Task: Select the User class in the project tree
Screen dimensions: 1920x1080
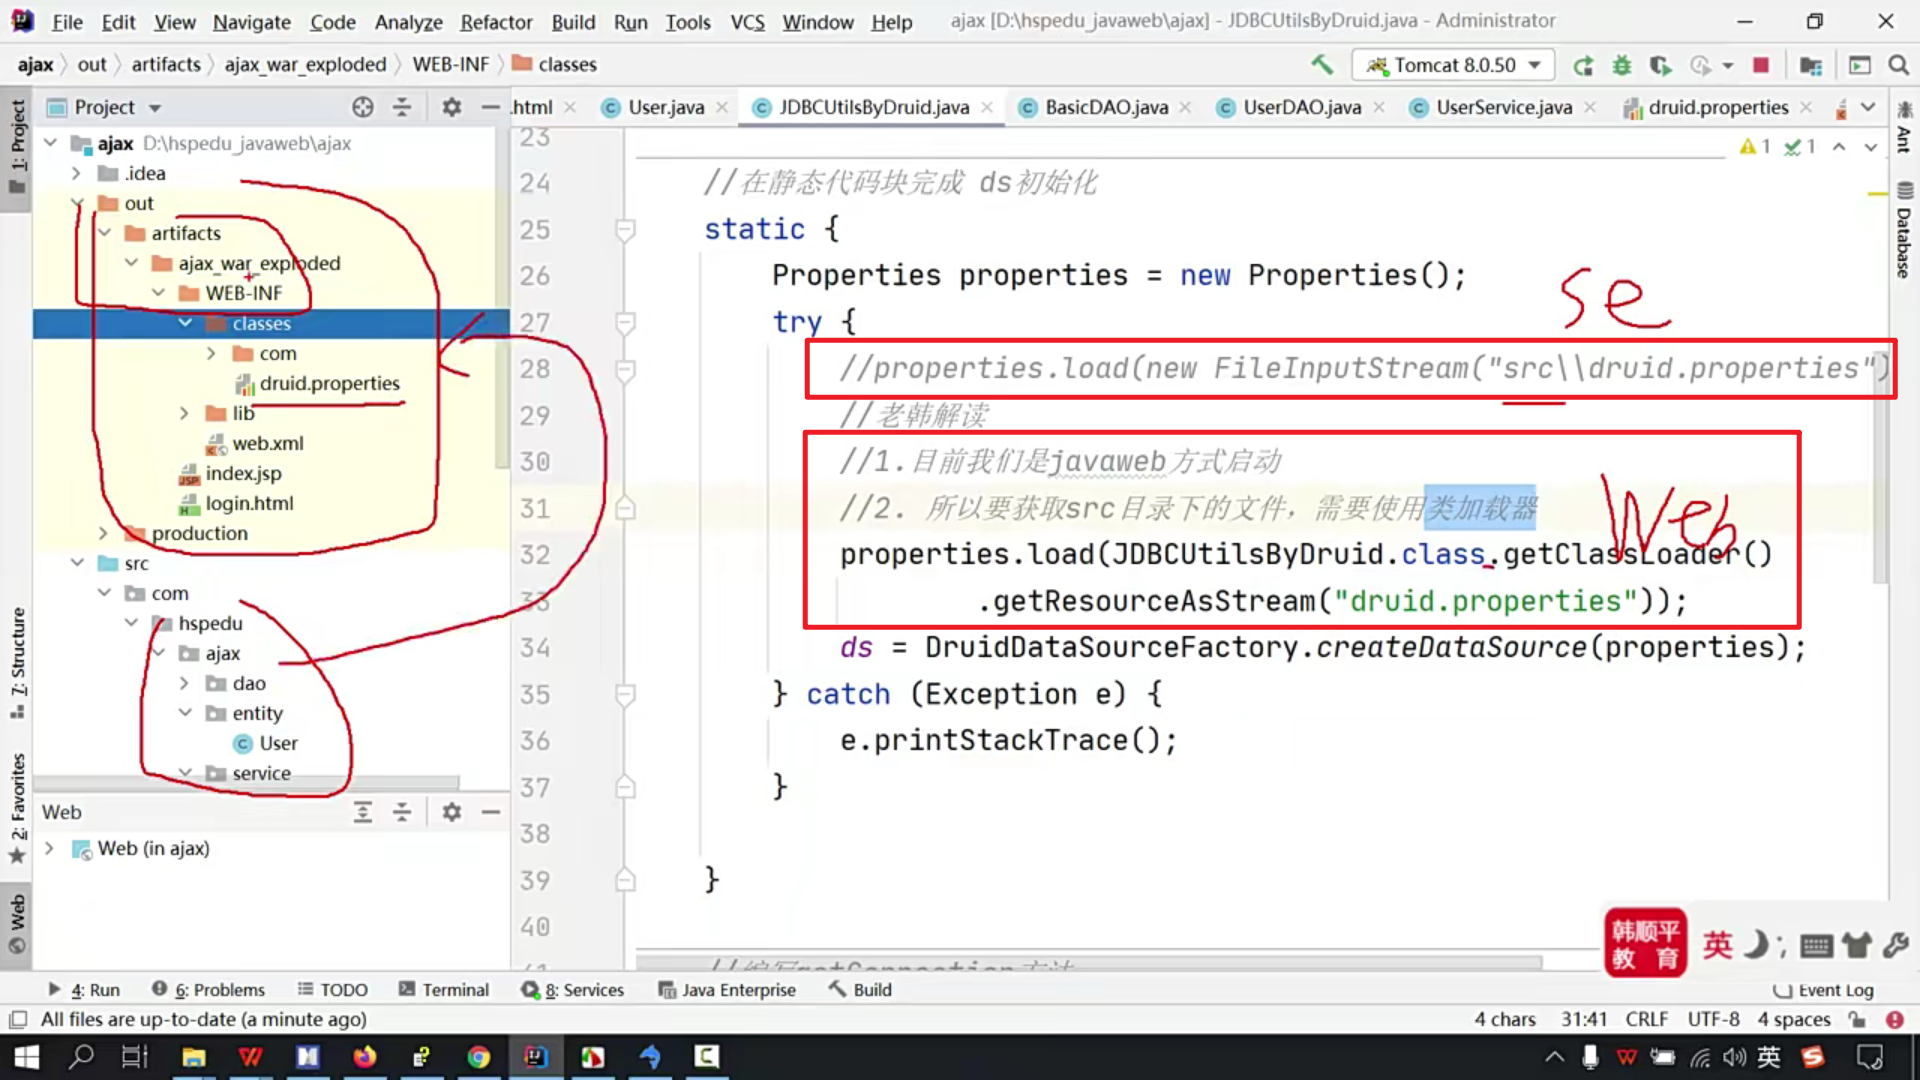Action: pos(278,743)
